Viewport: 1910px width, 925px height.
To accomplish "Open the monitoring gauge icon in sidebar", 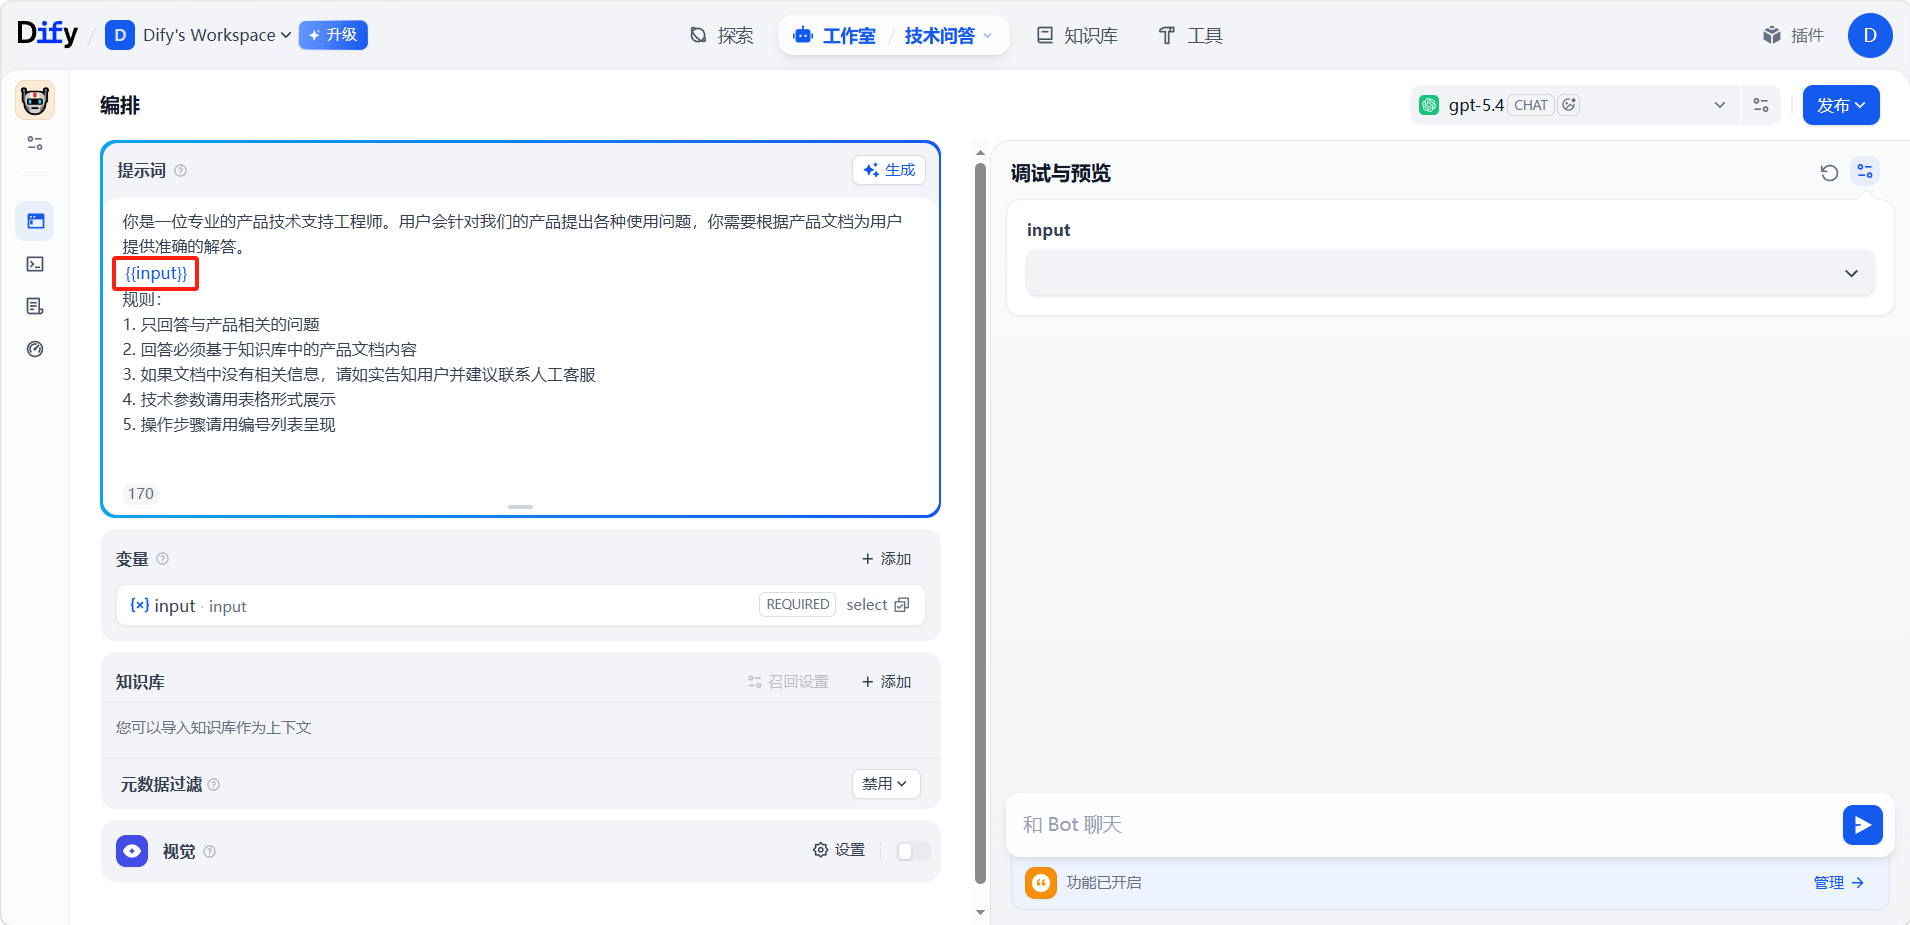I will coord(35,349).
